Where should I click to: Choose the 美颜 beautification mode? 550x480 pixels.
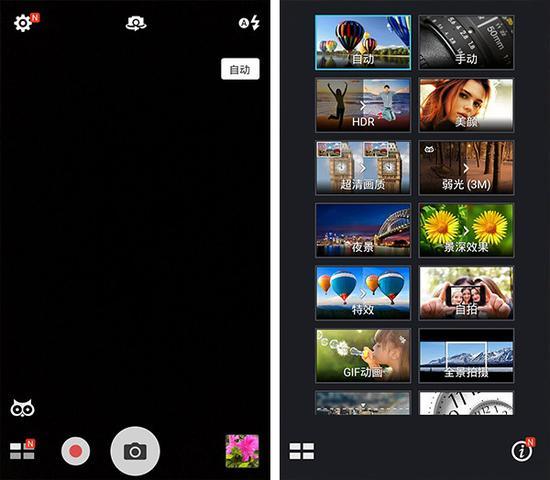point(466,105)
